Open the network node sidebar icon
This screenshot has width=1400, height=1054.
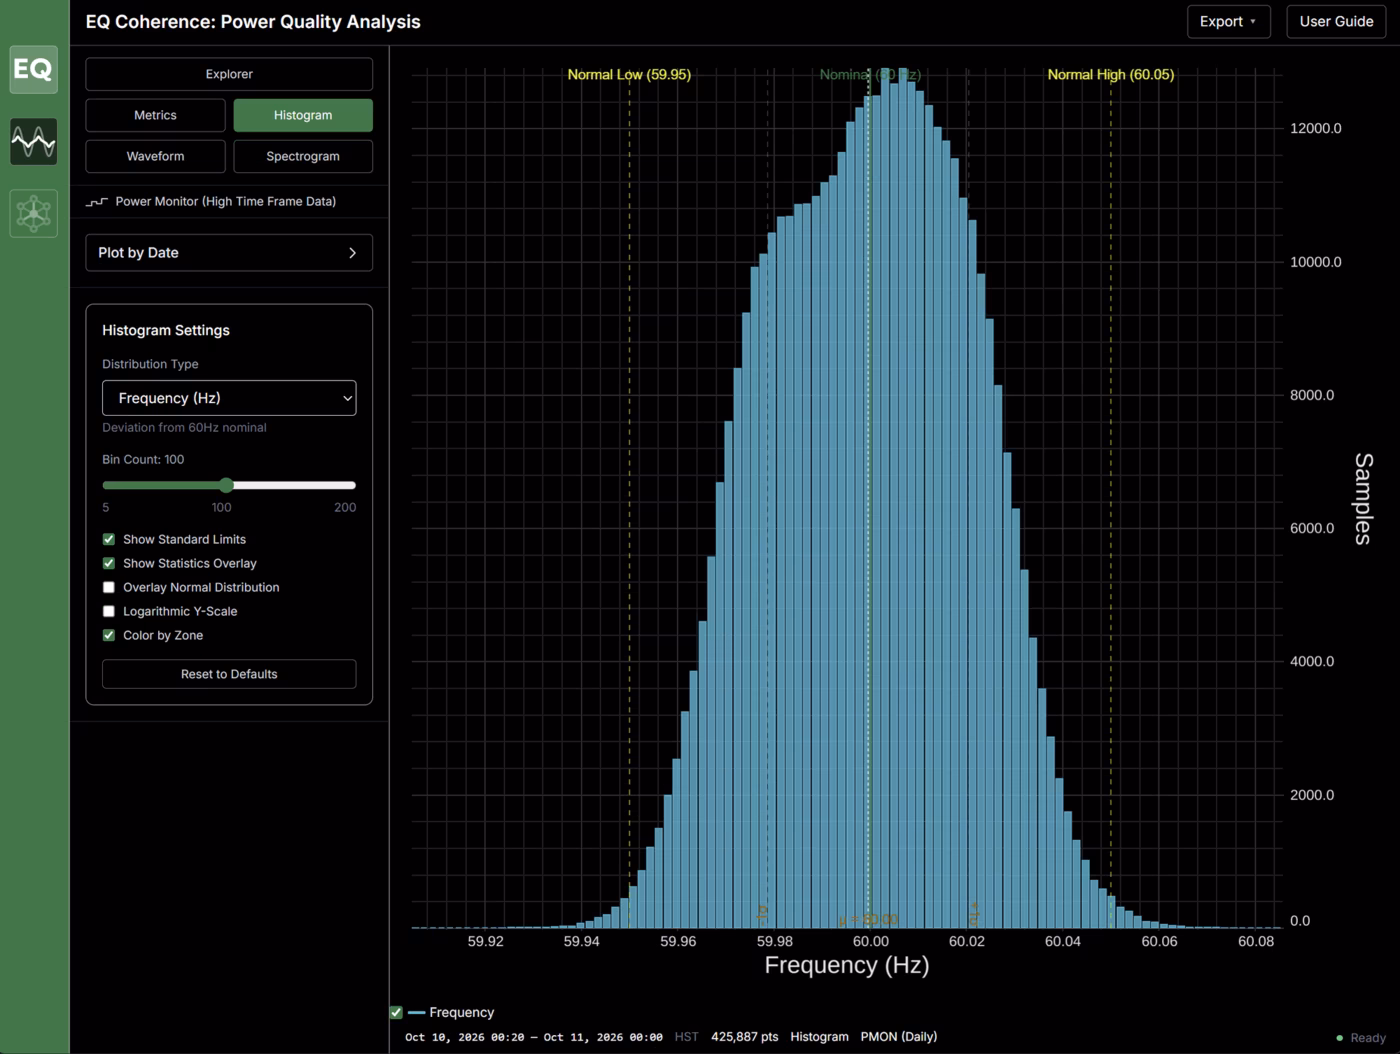click(34, 213)
